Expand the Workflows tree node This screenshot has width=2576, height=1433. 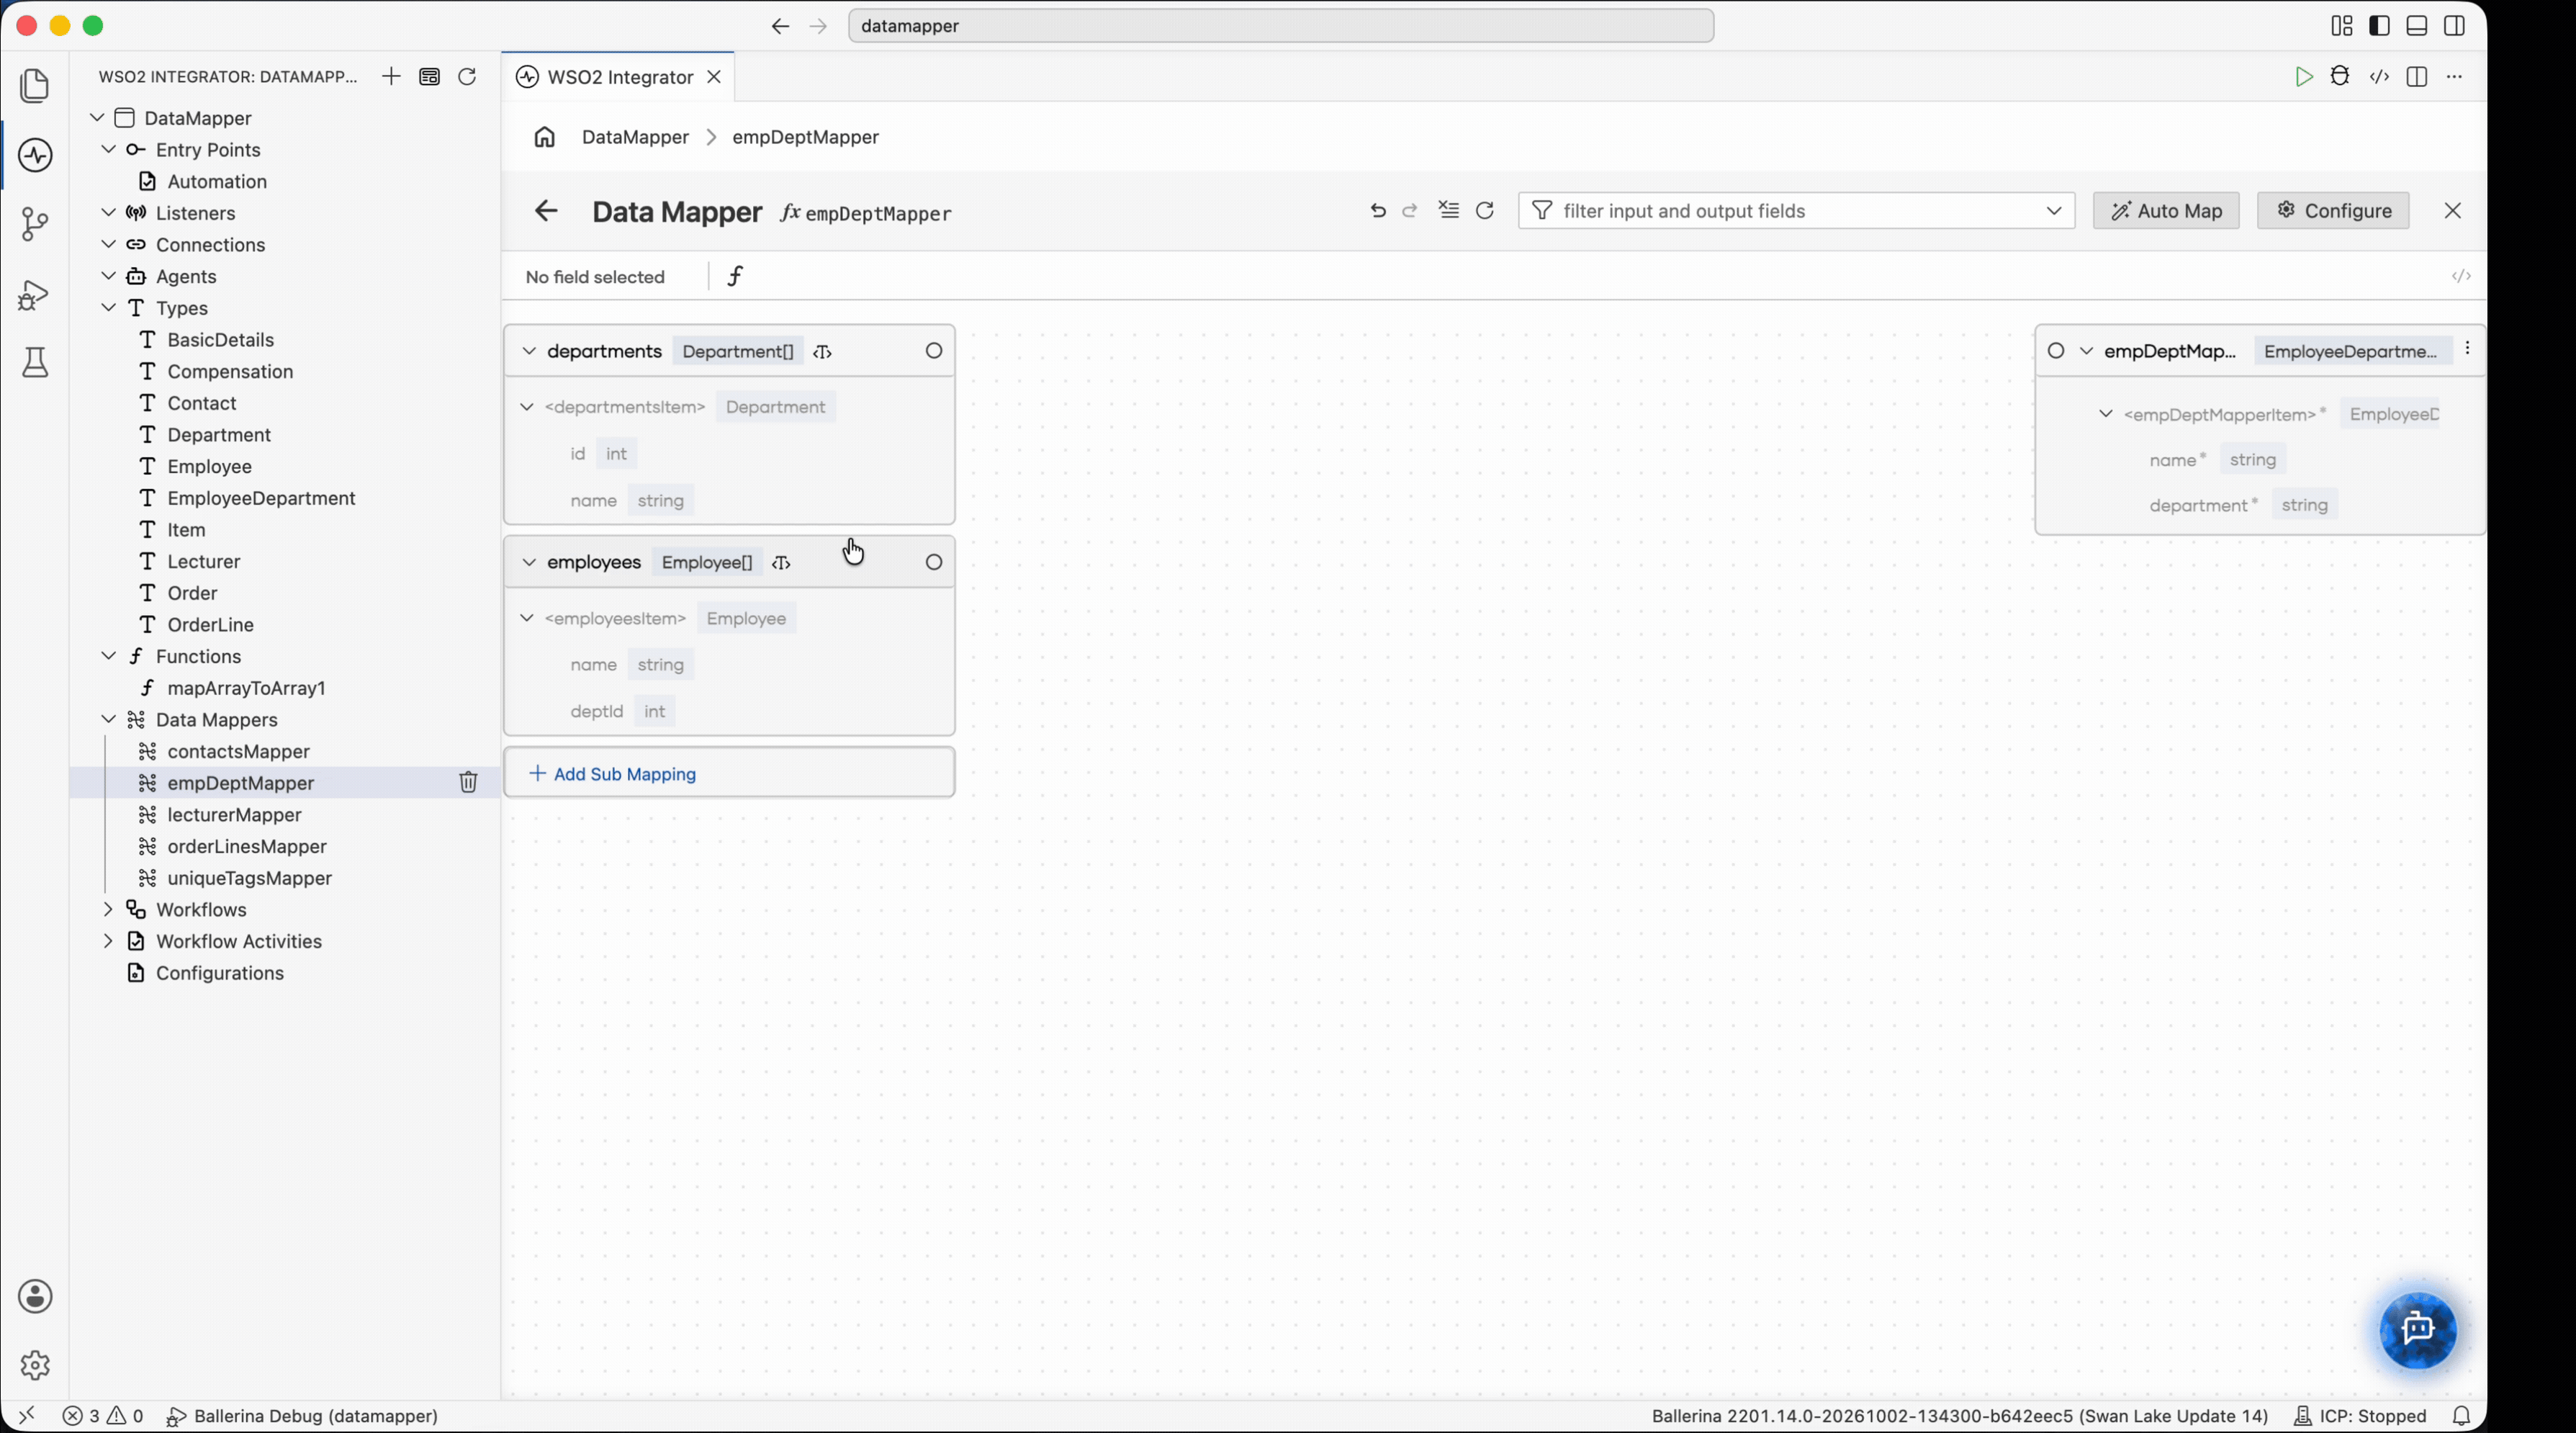tap(108, 909)
